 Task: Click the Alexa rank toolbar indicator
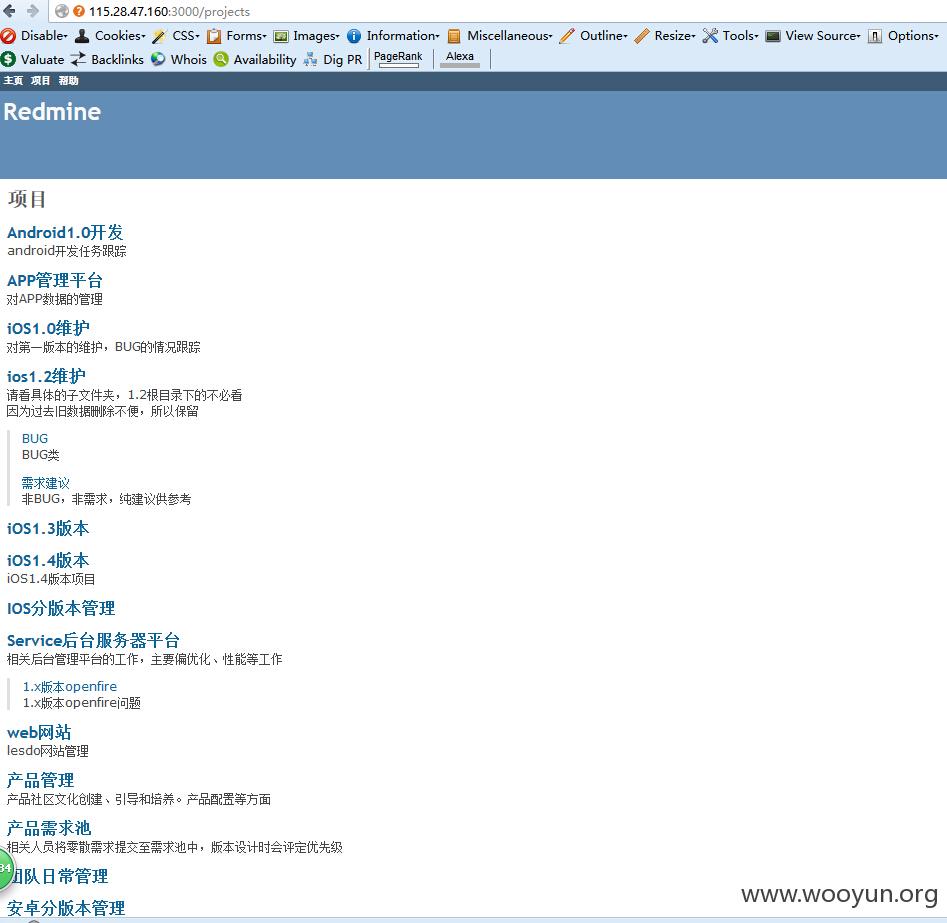click(460, 59)
